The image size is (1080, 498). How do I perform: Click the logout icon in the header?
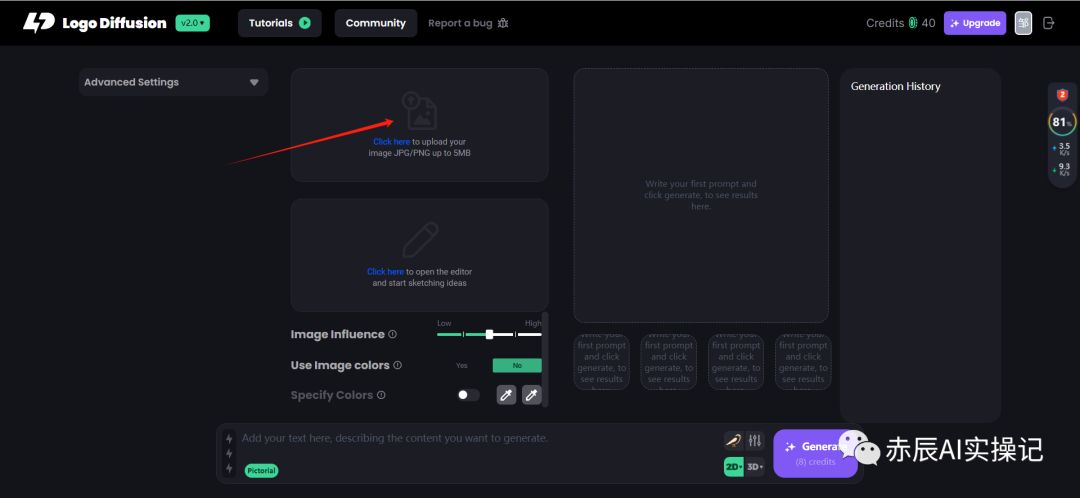[x=1049, y=23]
